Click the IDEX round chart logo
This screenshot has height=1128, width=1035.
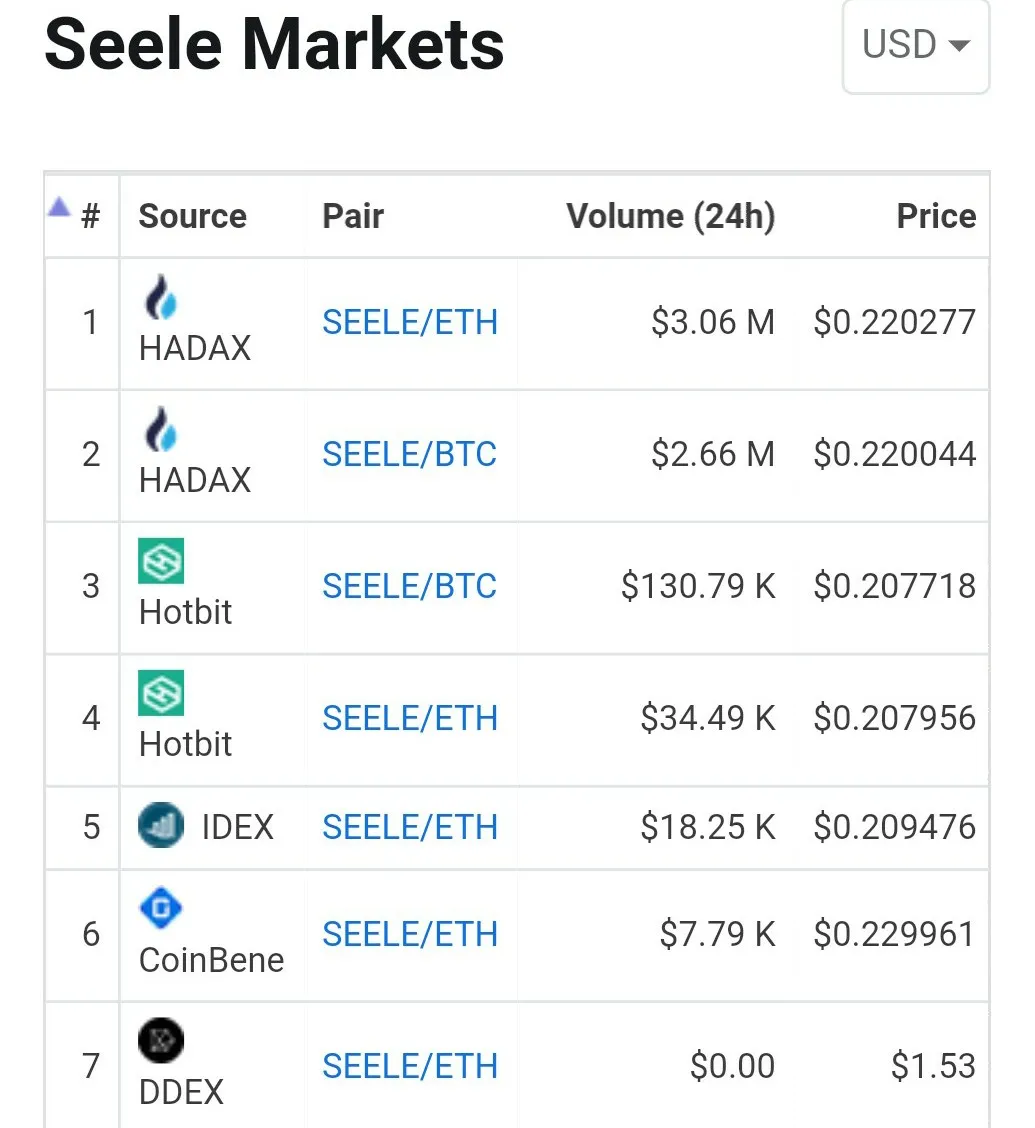coord(161,824)
